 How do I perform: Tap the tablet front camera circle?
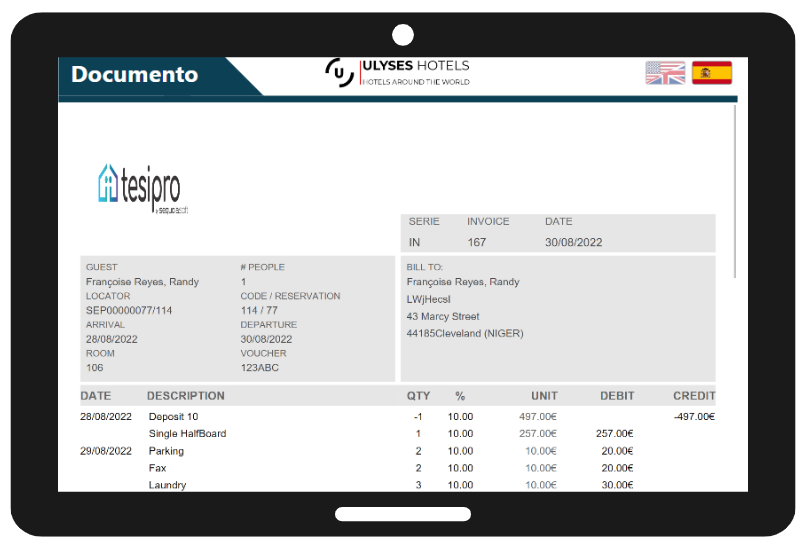tap(403, 36)
